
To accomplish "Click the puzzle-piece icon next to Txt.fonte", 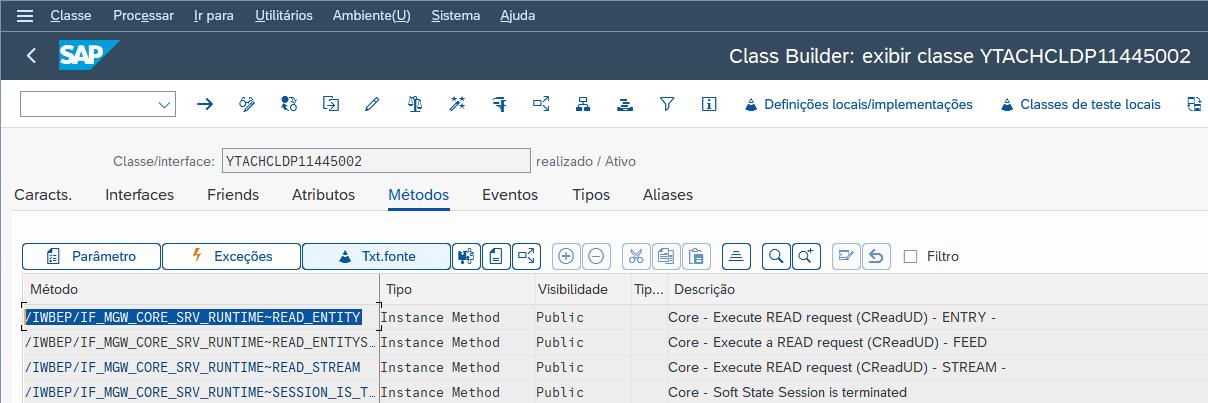I will 465,257.
